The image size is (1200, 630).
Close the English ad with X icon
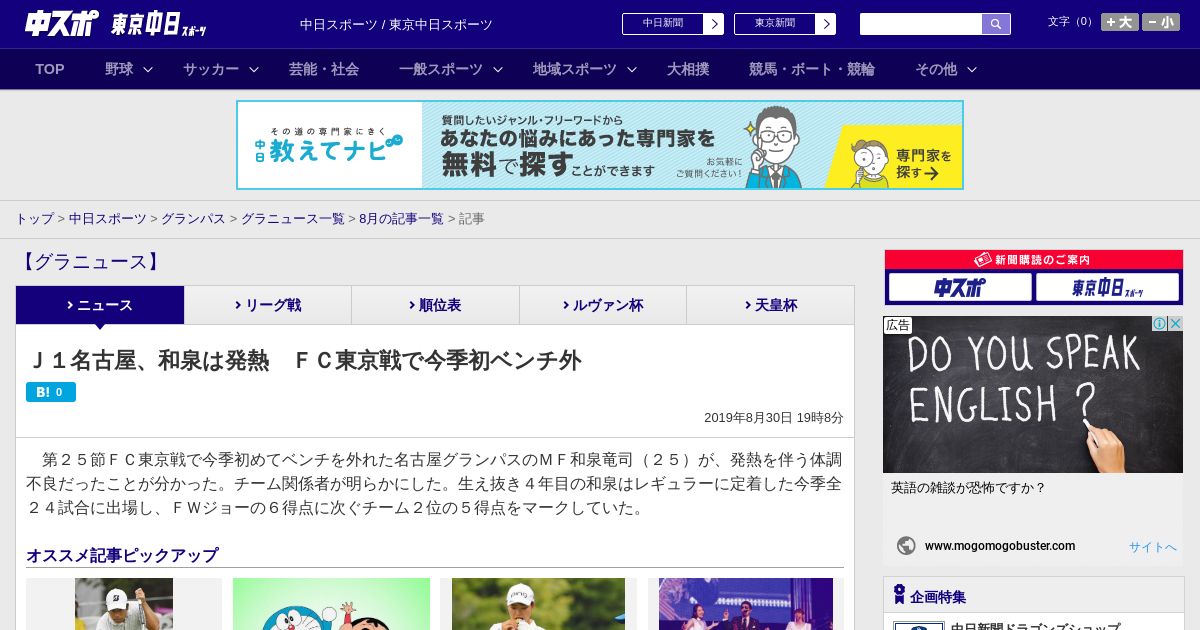(1176, 324)
